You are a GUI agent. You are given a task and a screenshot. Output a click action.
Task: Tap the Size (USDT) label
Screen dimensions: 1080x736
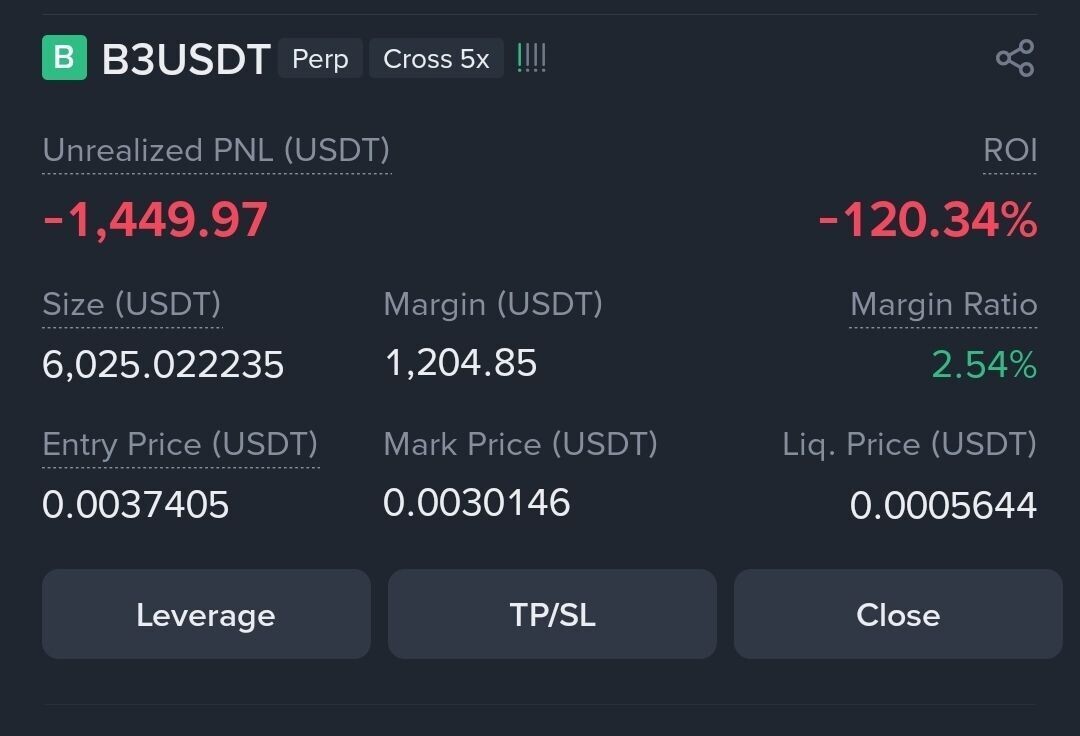coord(131,304)
